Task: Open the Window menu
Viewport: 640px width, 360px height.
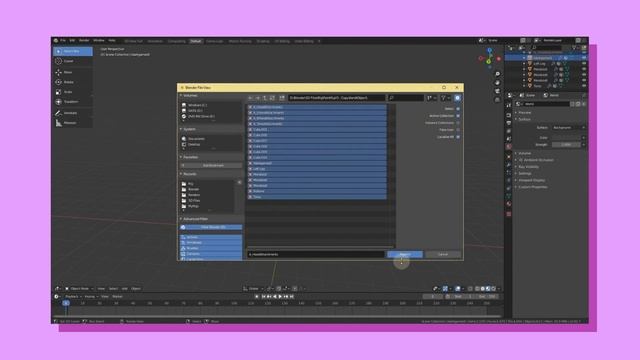Action: [x=99, y=40]
